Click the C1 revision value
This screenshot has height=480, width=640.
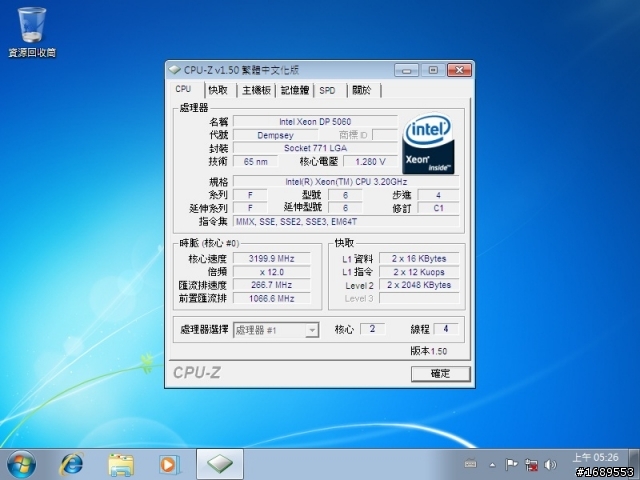(x=438, y=208)
